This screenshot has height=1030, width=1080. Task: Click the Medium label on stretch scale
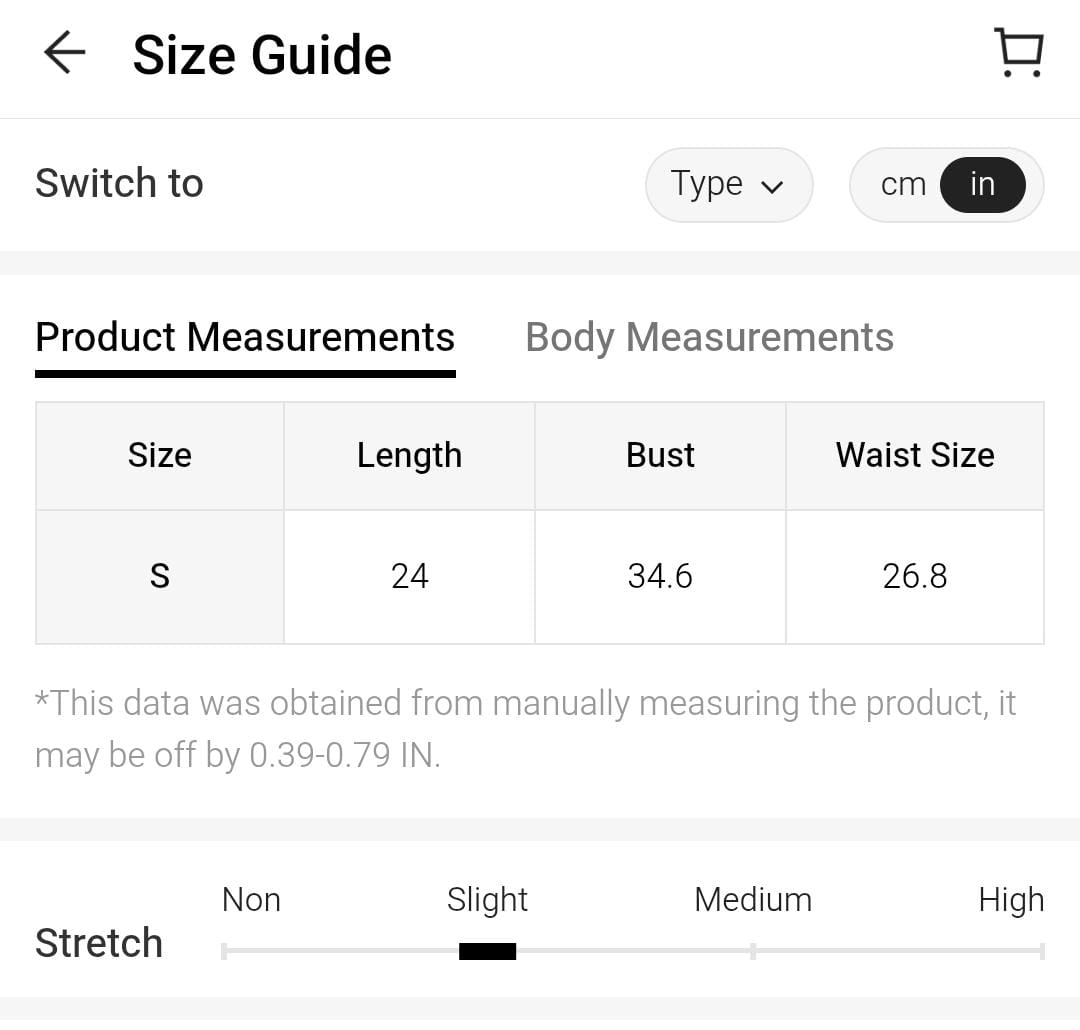(x=752, y=900)
